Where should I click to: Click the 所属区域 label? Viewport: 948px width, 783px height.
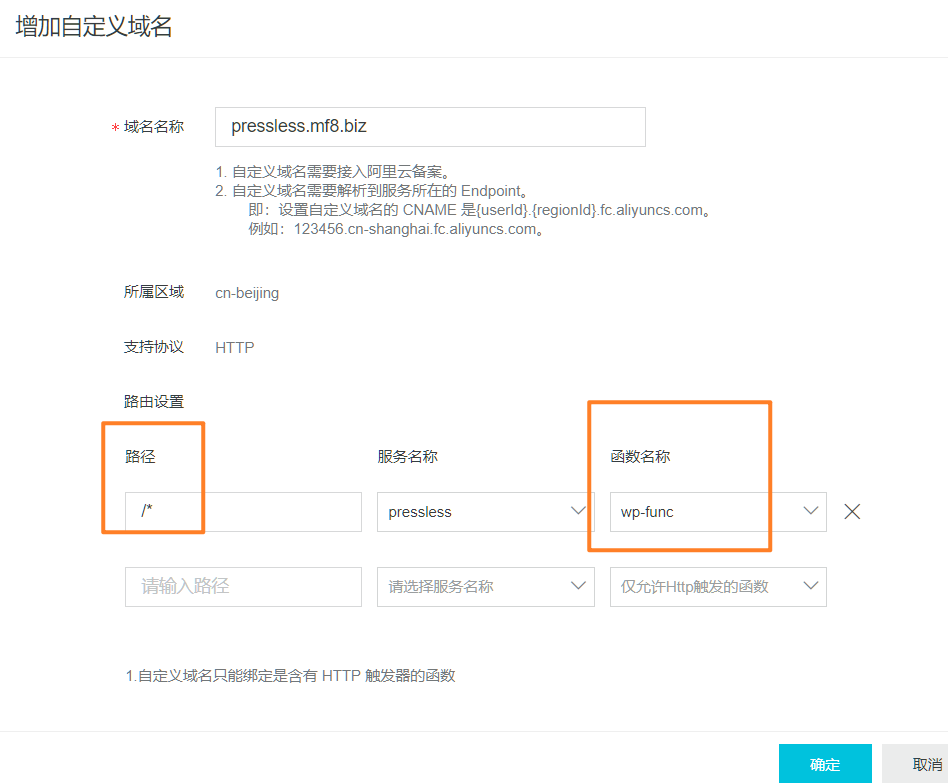154,292
